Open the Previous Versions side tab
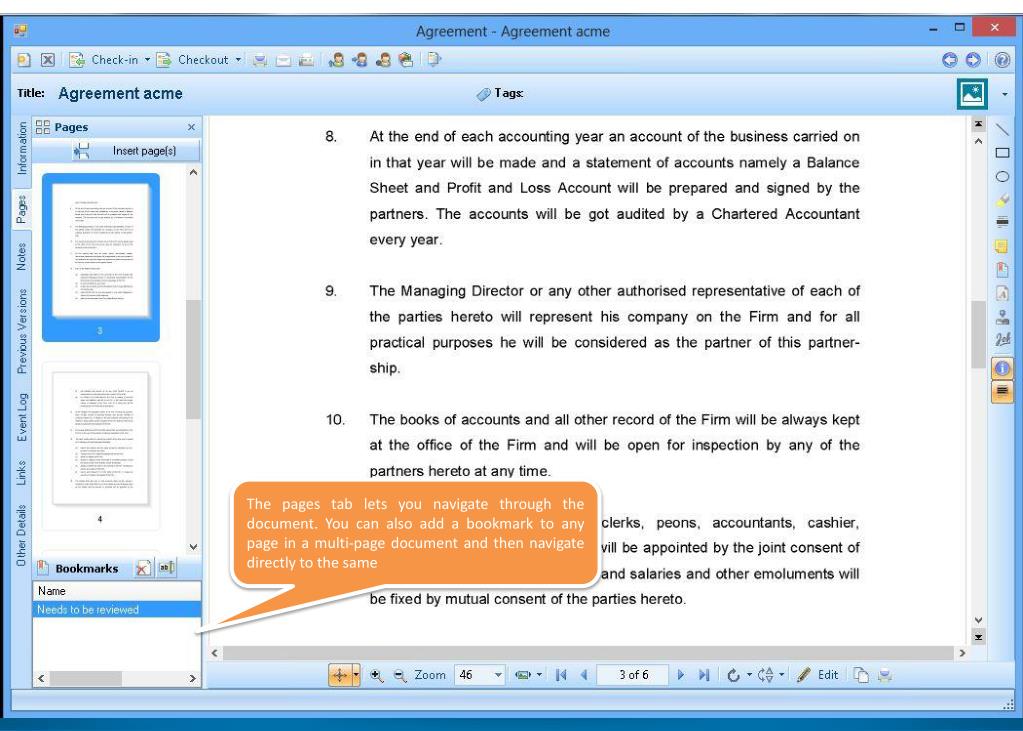The height and width of the screenshot is (731, 1023). click(x=22, y=331)
